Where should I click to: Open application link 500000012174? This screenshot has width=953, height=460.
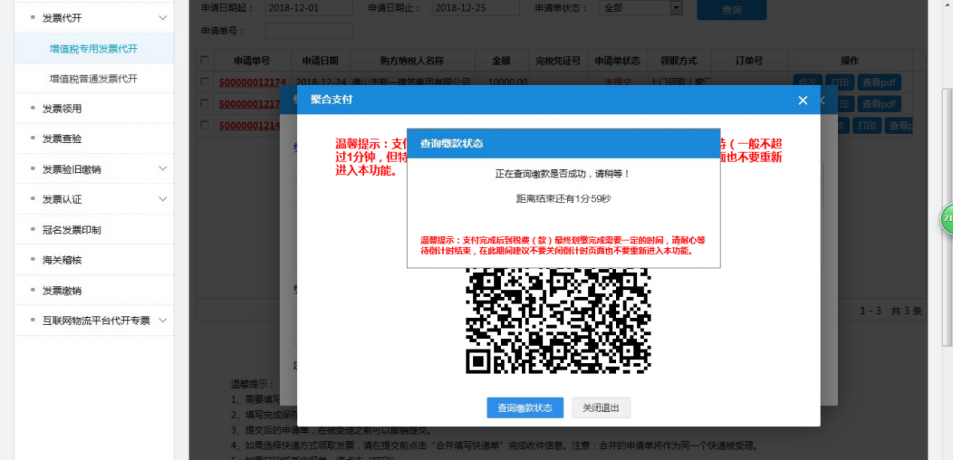point(252,82)
